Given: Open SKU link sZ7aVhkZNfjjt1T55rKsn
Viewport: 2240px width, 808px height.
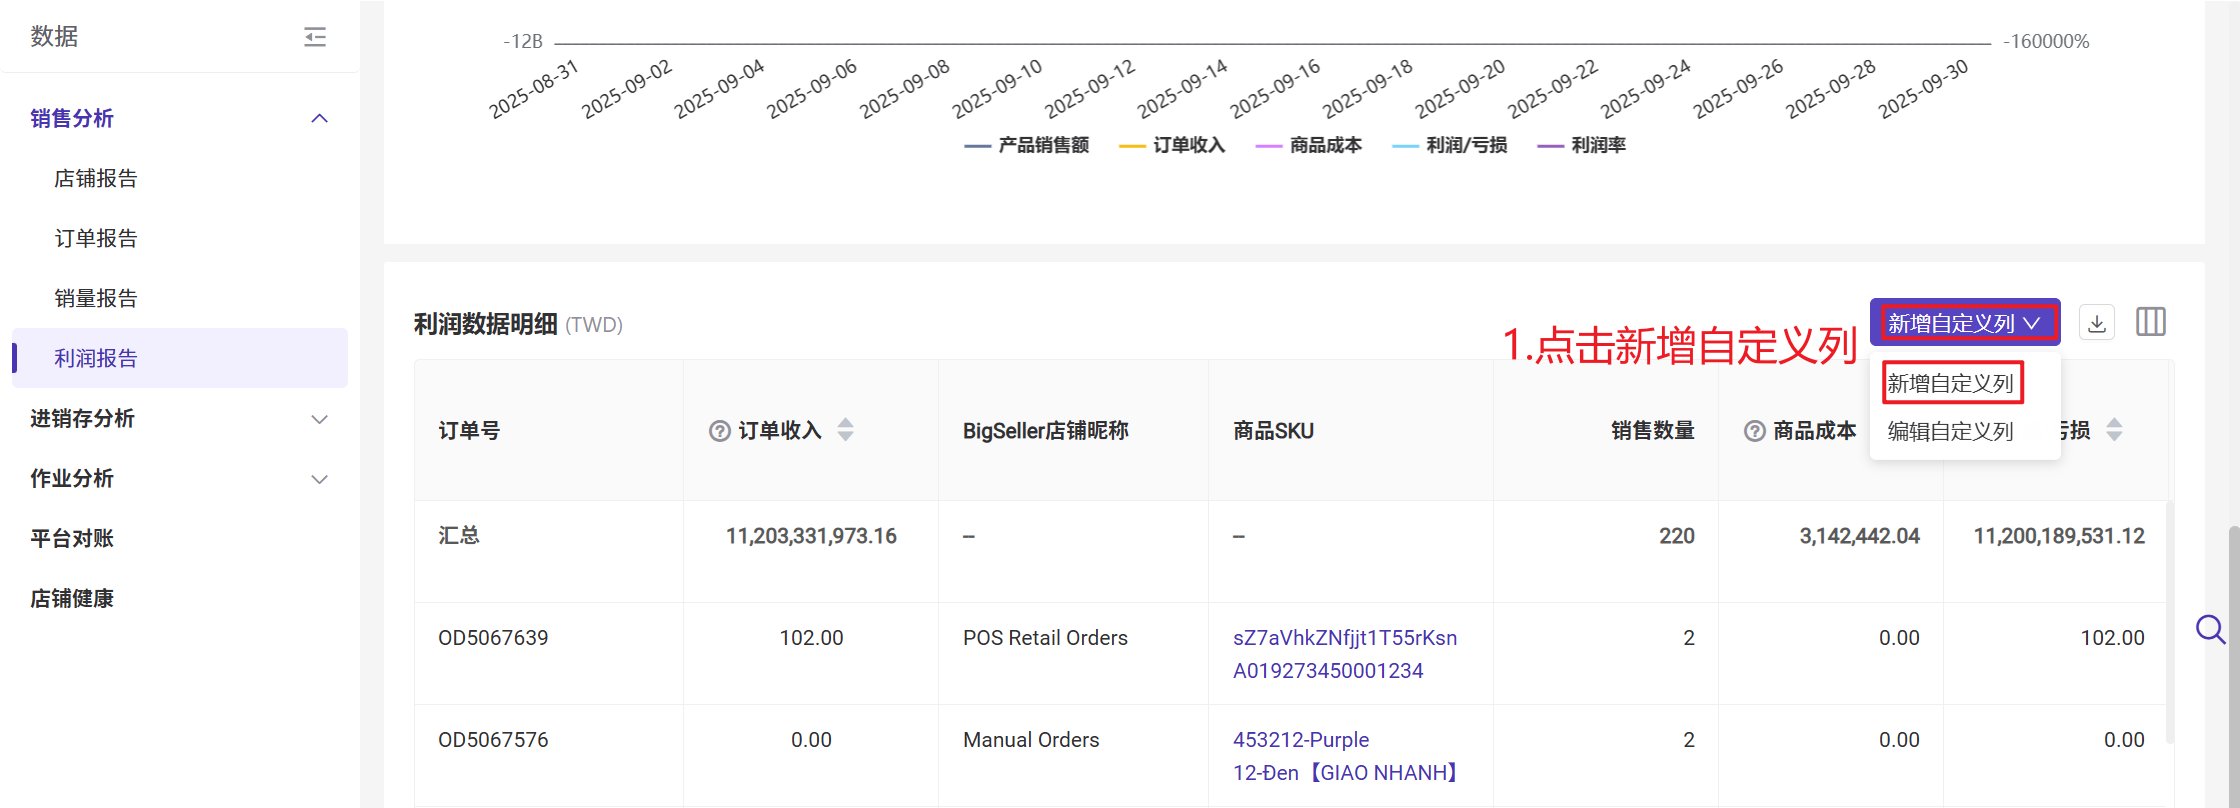Looking at the screenshot, I should point(1344,638).
